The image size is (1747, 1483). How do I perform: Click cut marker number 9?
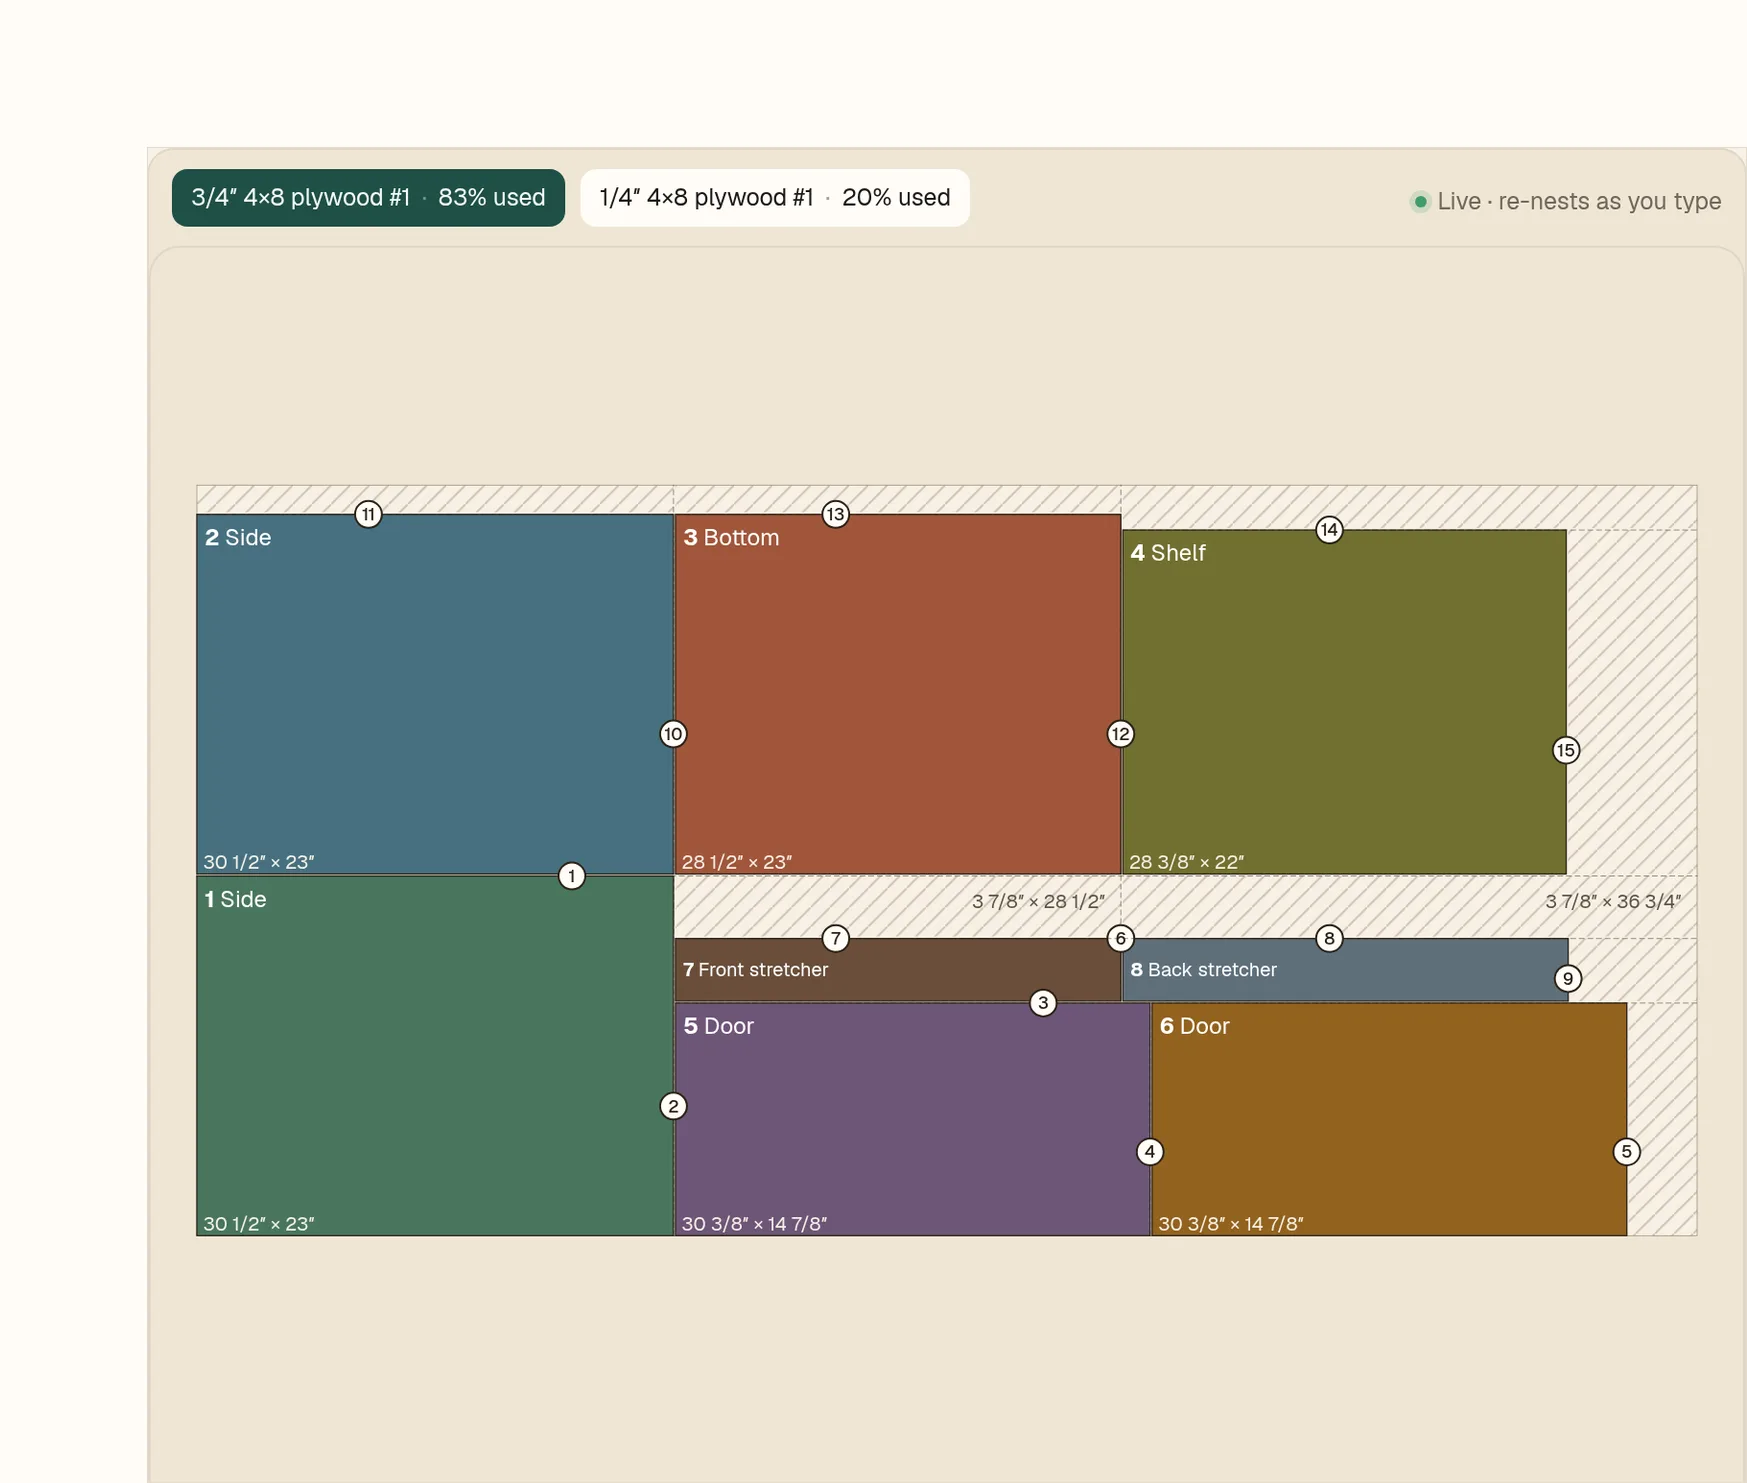(1568, 979)
